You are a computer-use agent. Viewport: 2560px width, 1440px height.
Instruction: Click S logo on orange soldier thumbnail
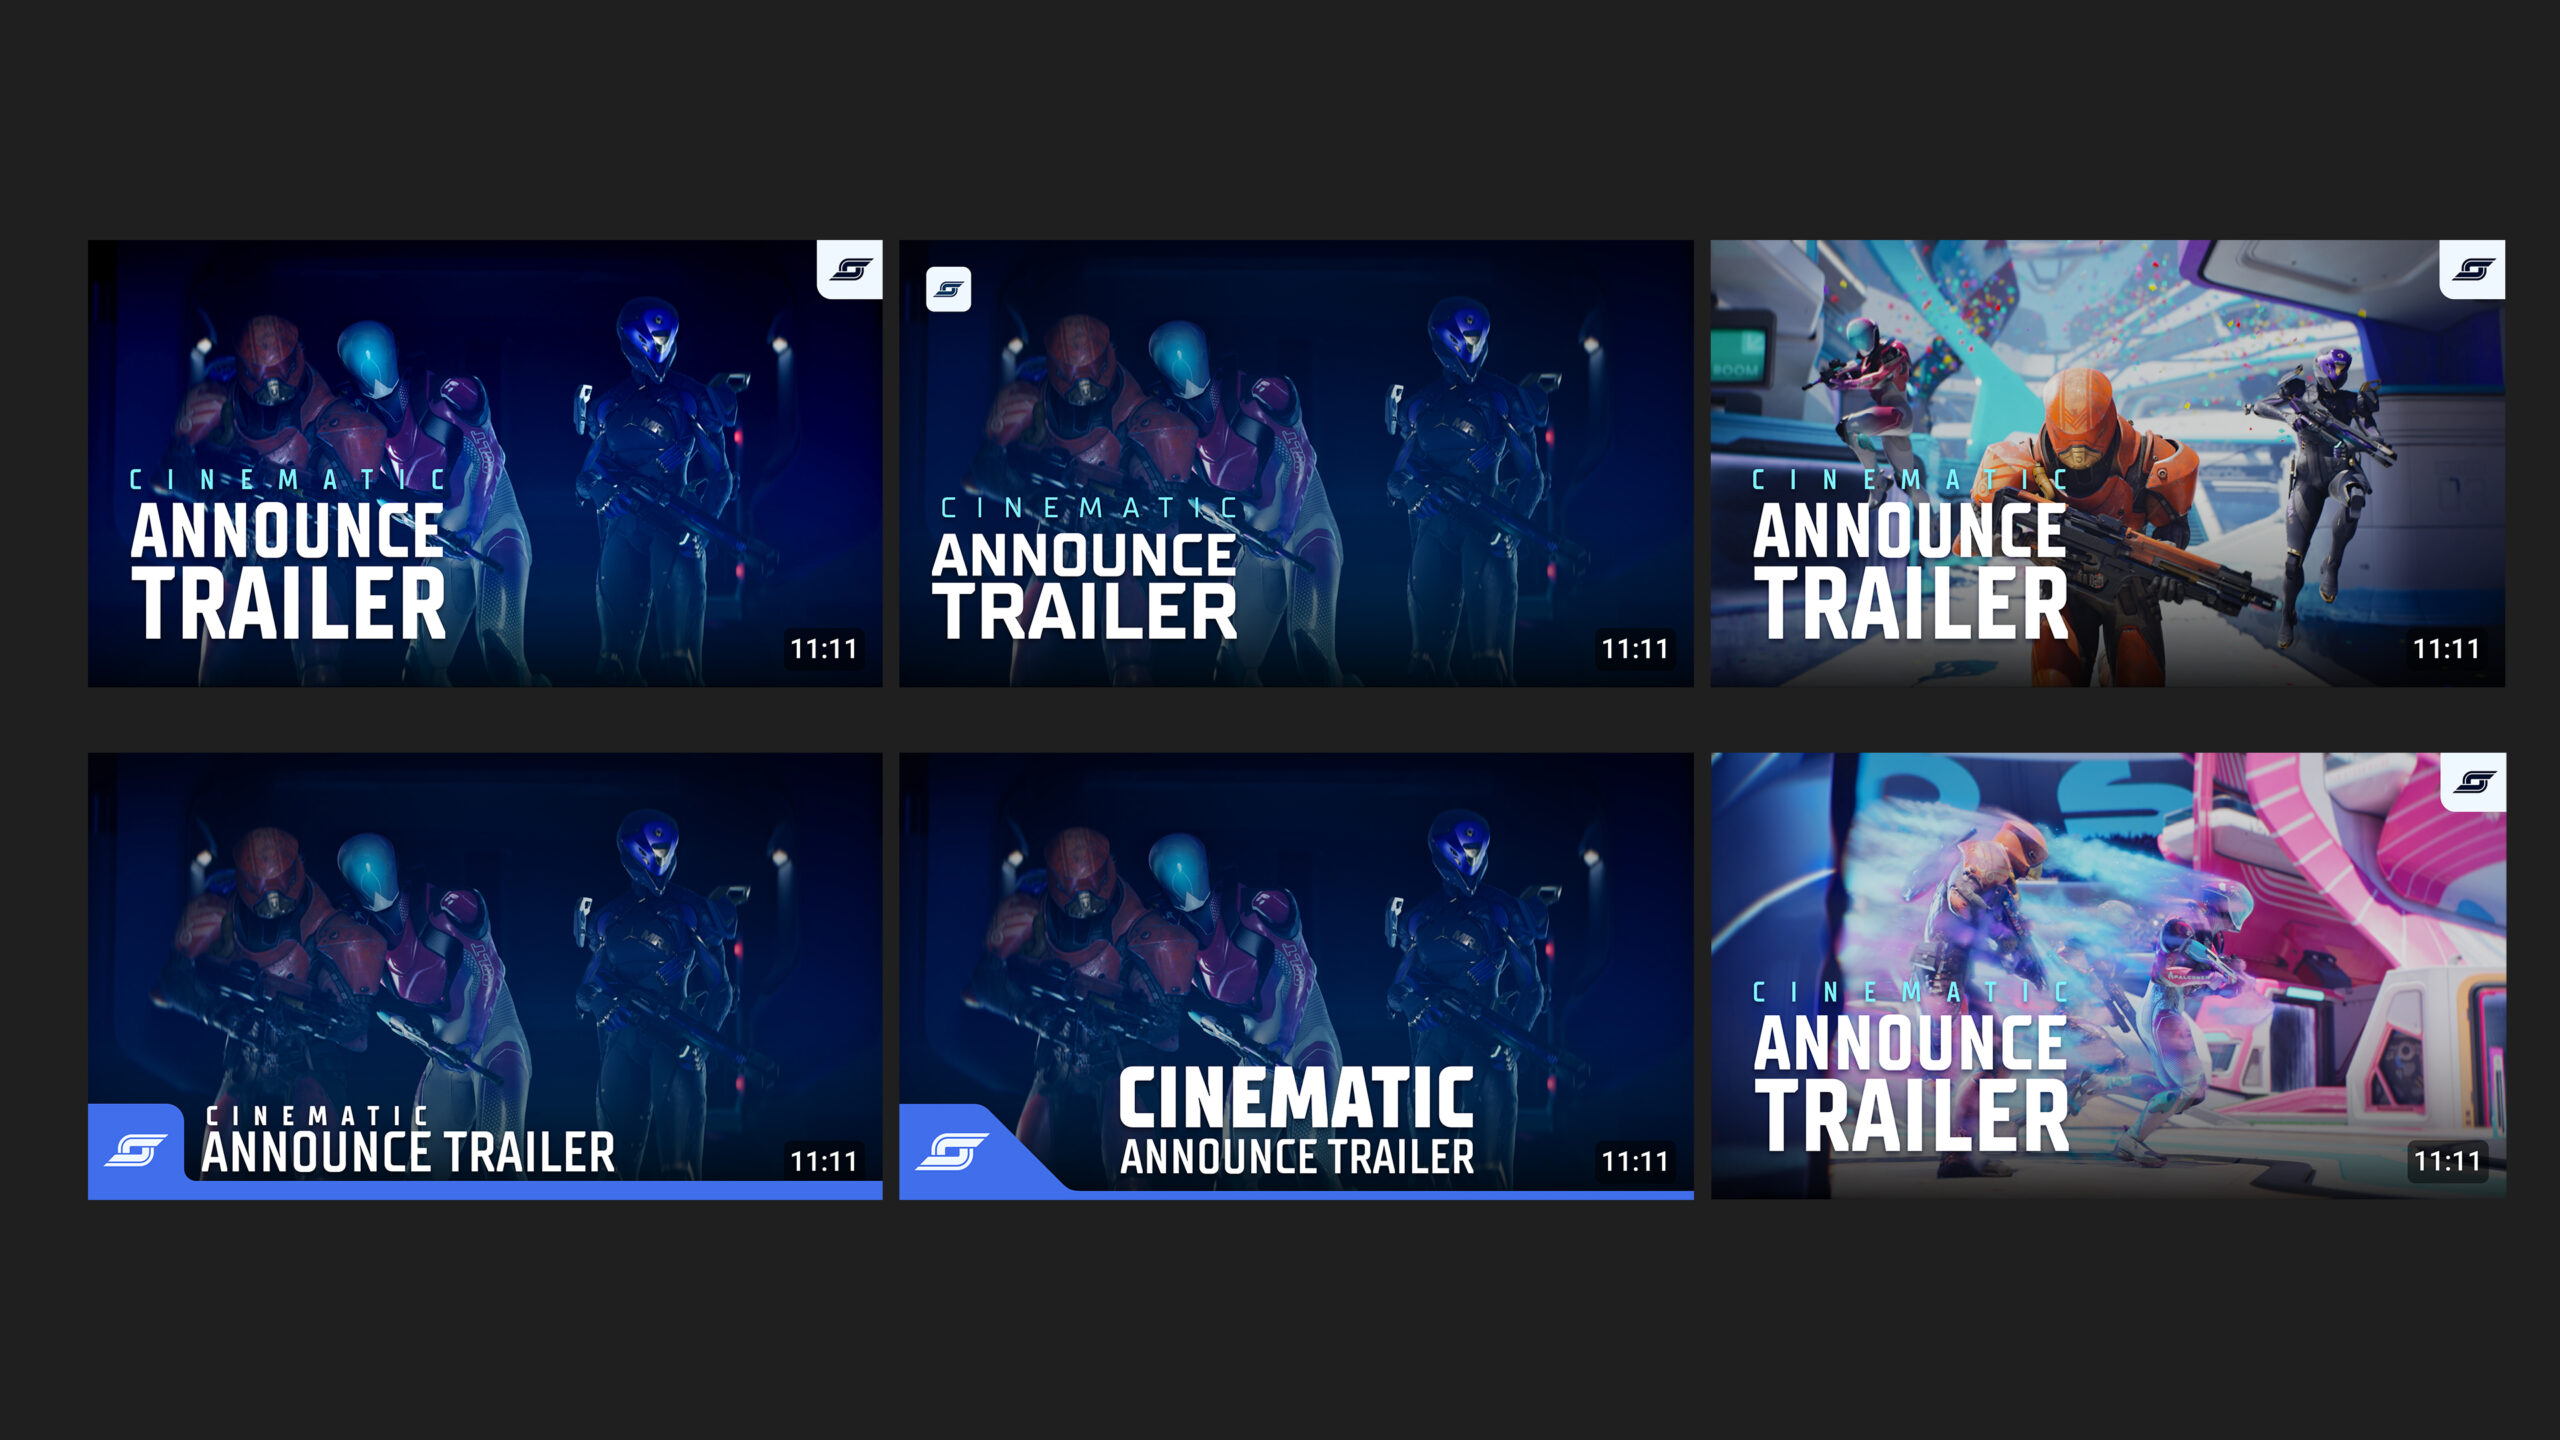coord(2472,269)
